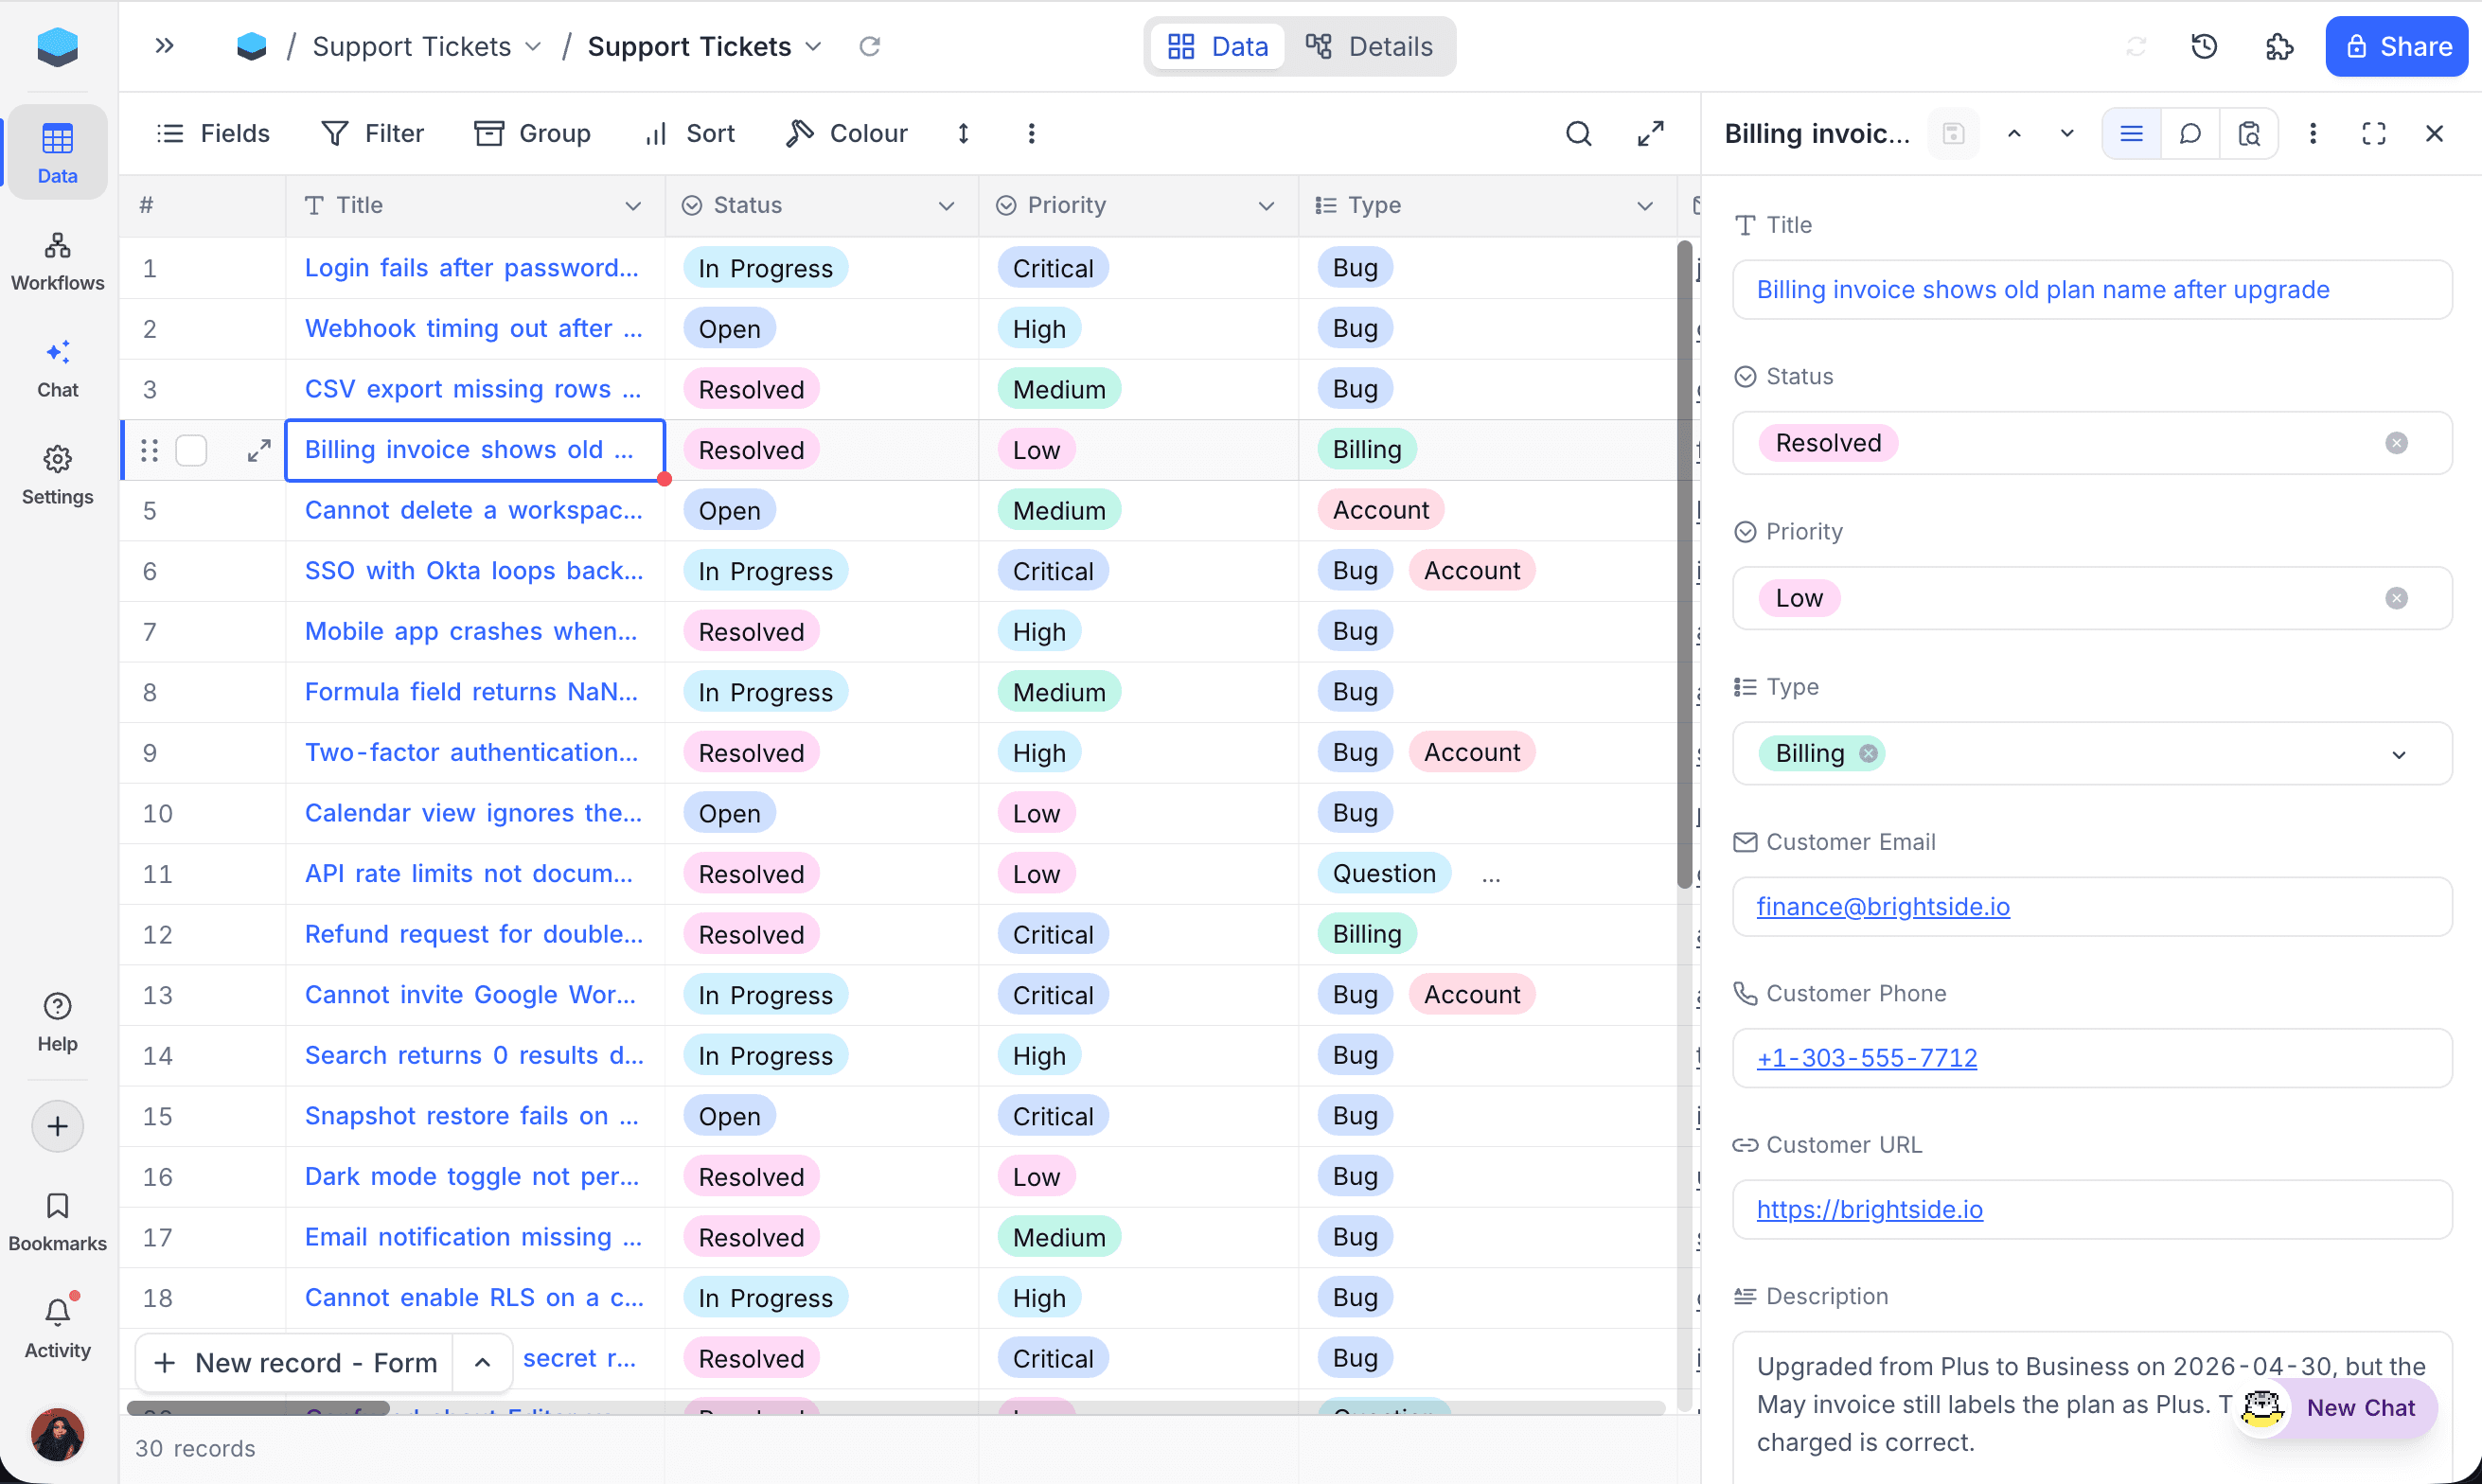Go to next record arrow
2482x1484 pixels.
pos(2066,133)
